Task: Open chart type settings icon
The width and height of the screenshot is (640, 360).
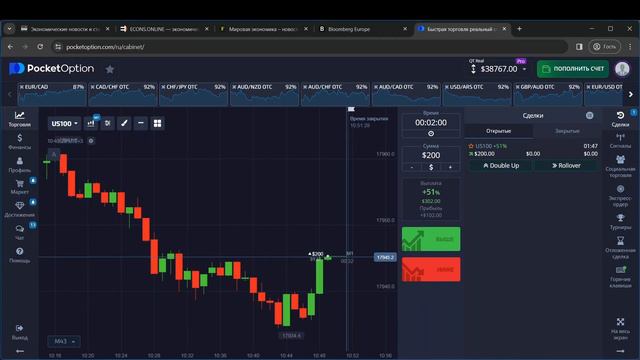Action: coord(91,123)
